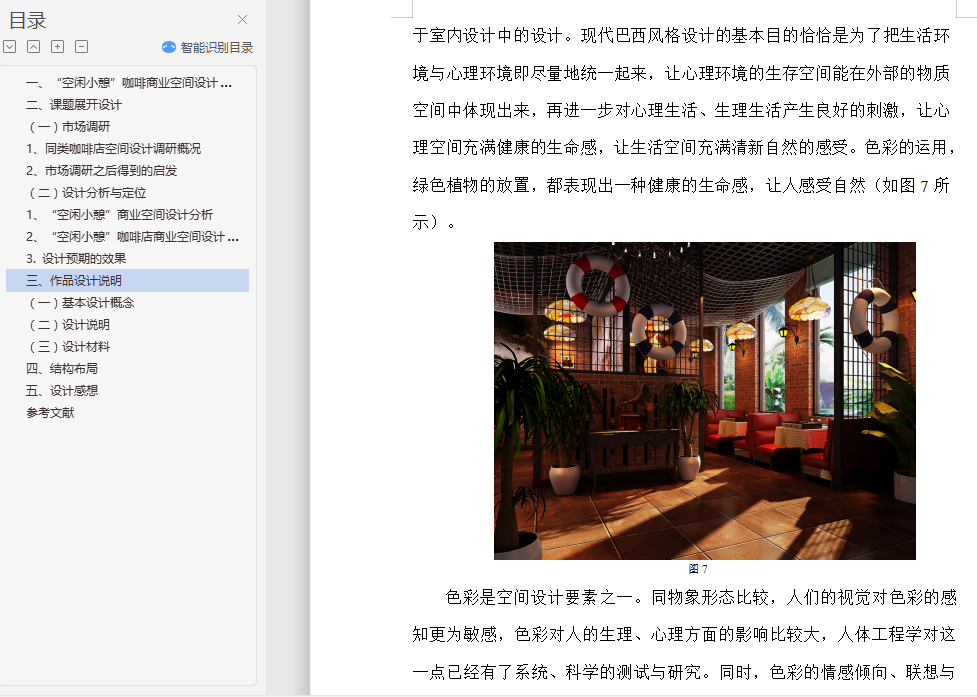Screen dimensions: 977x697
Task: Place cursor in paragraph starting 色彩是空间设计要素之一
Action: click(701, 597)
